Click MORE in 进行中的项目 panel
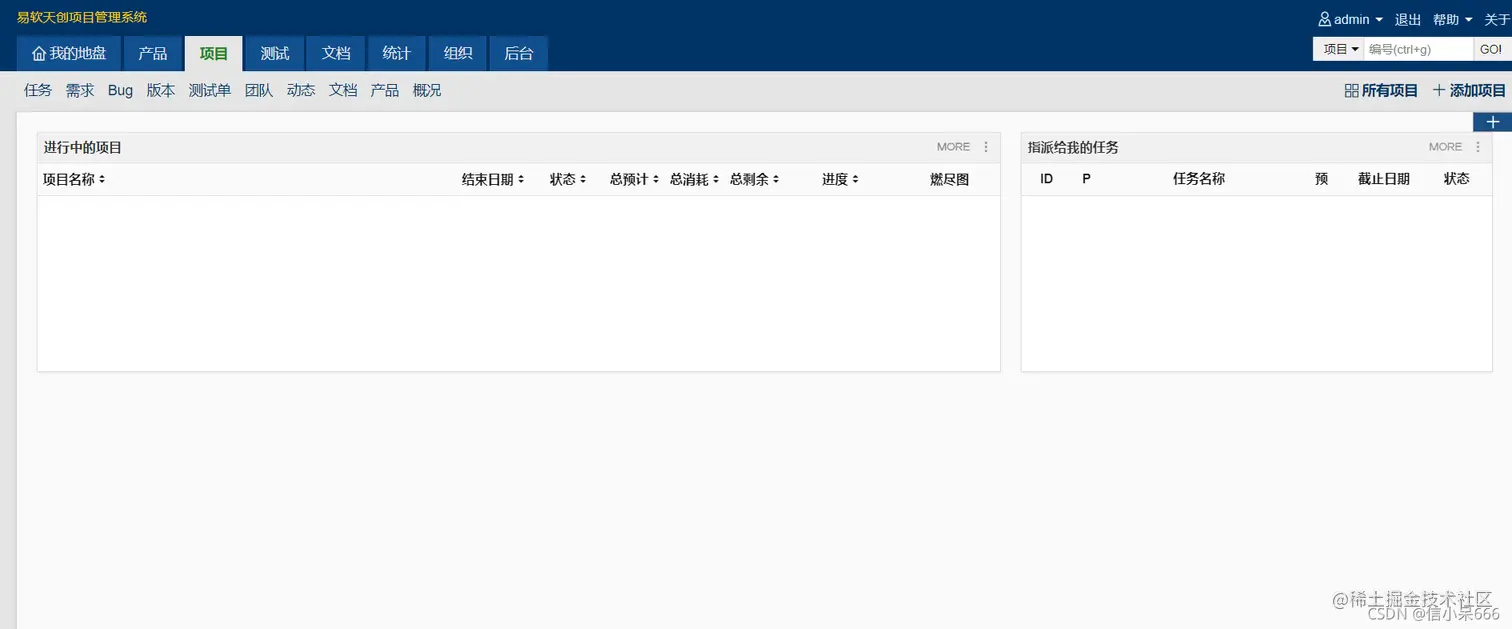 953,147
